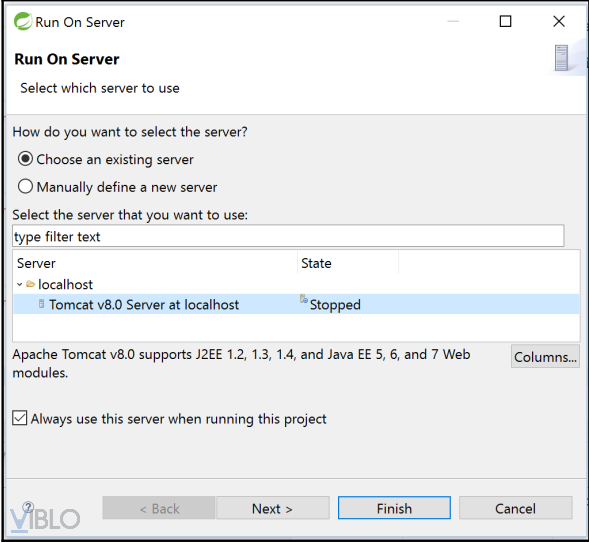Collapse the localhost tree node
Viewport: 589px width, 543px height.
[x=20, y=284]
